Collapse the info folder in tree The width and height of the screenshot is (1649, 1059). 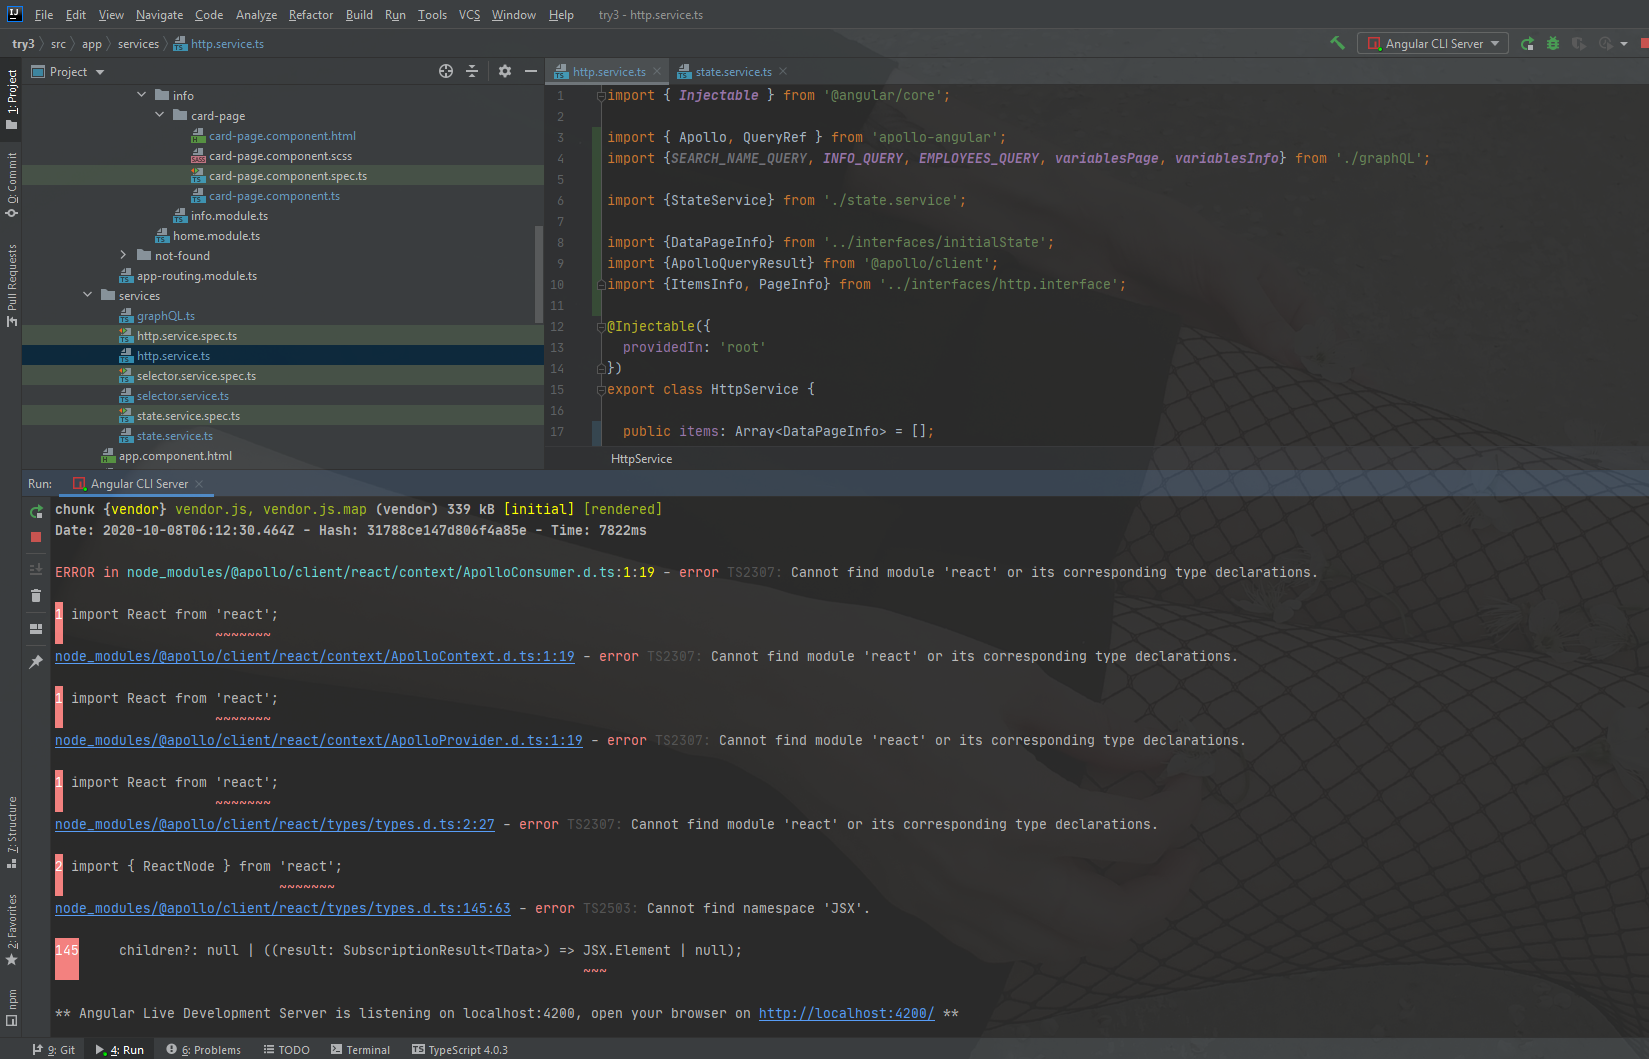coord(141,95)
